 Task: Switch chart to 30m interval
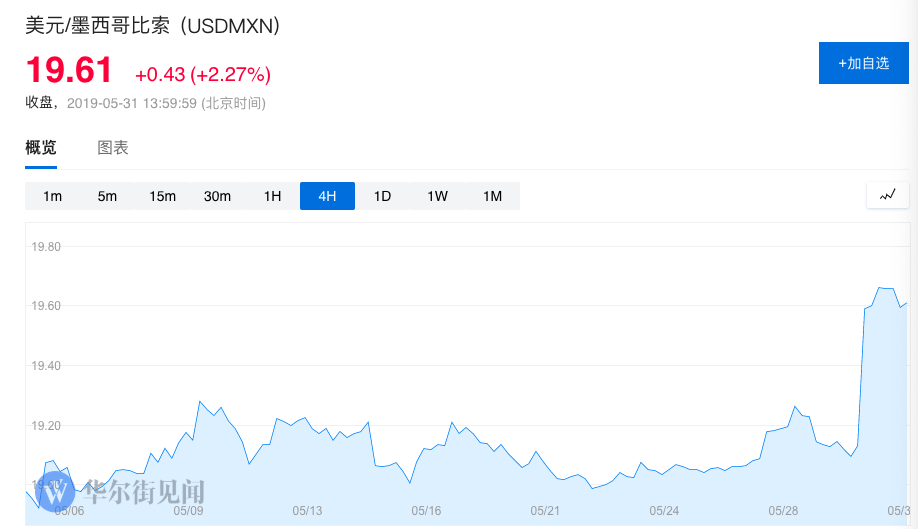point(217,196)
